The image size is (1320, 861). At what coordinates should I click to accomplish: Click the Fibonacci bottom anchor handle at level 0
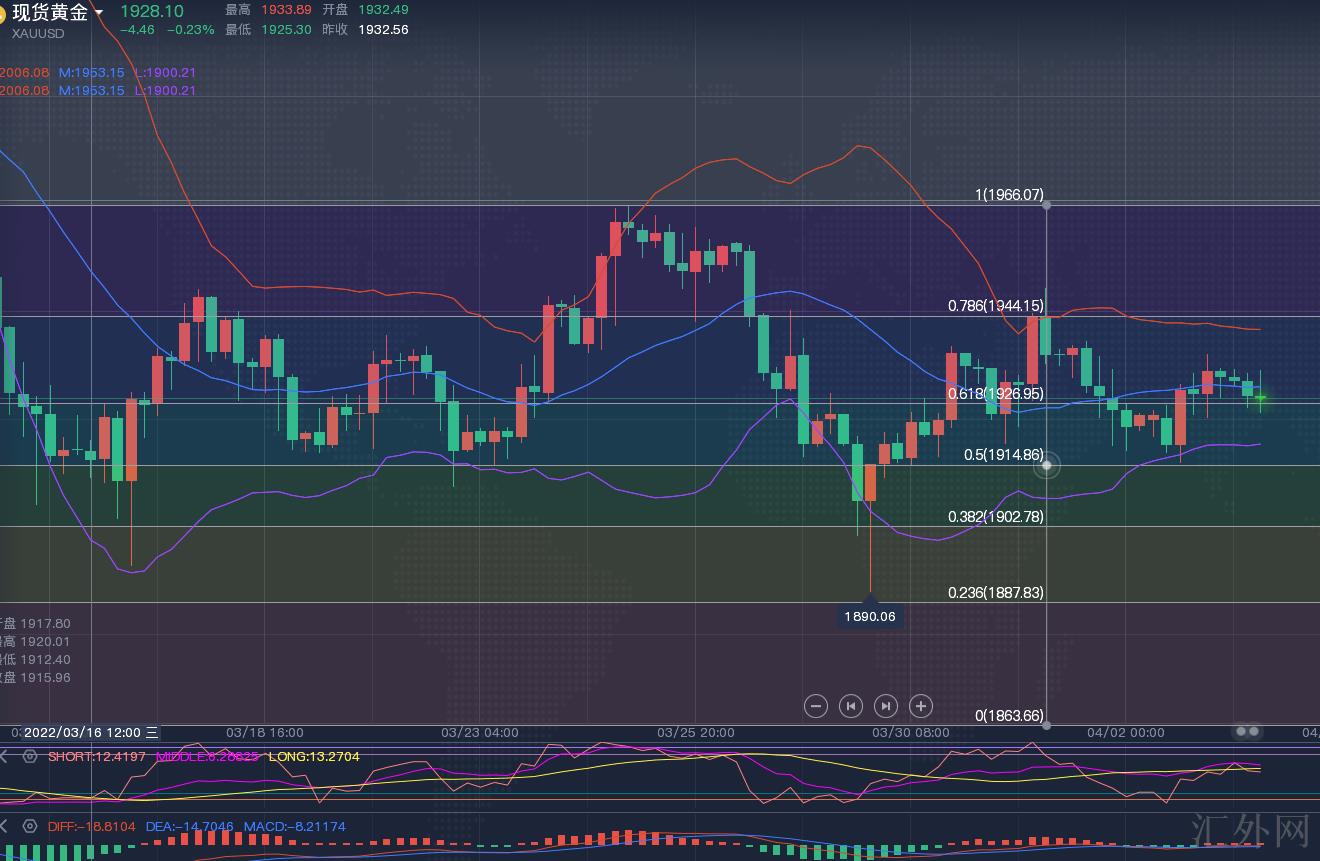coord(1047,725)
